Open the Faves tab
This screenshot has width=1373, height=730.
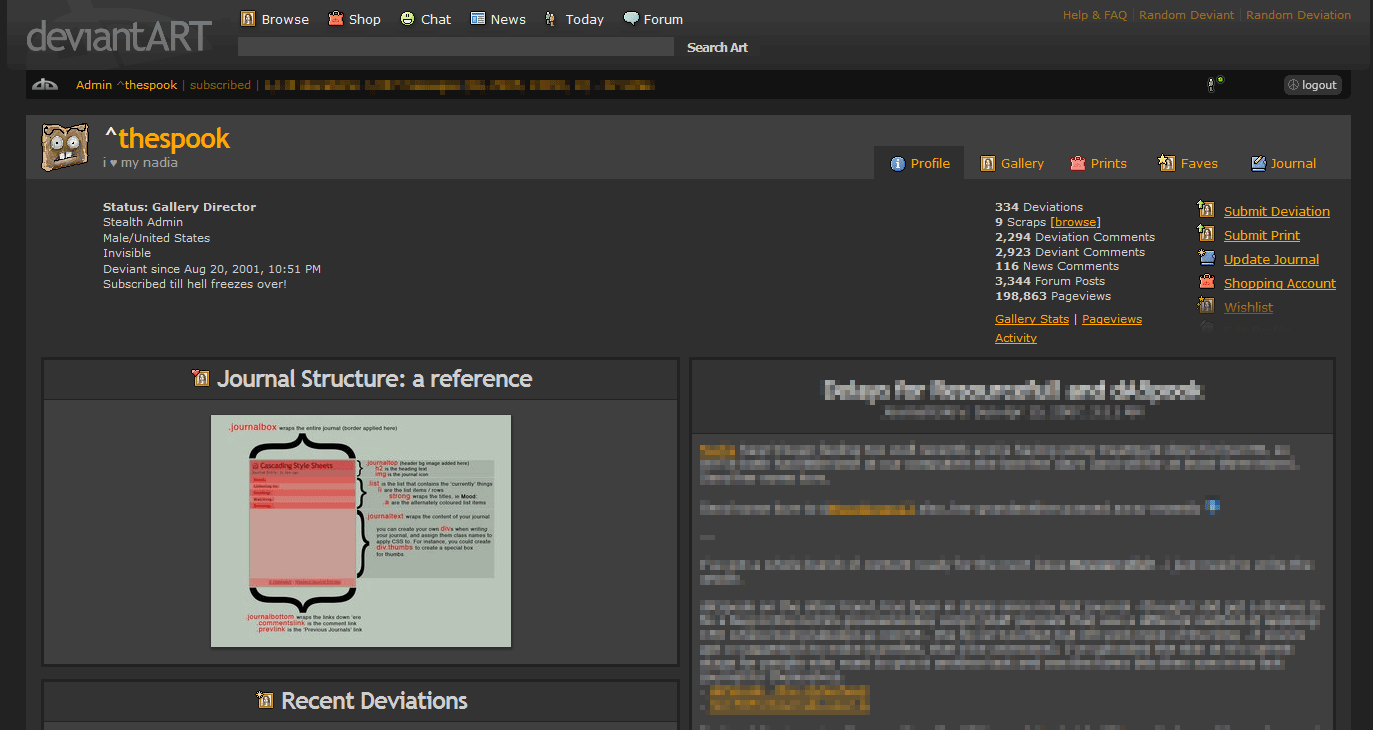pyautogui.click(x=1188, y=163)
